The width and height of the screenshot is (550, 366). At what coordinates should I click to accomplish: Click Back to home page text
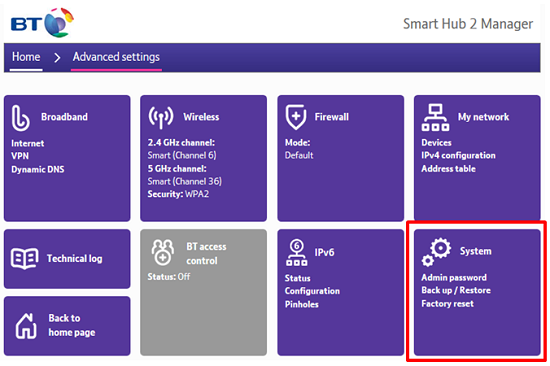[72, 325]
